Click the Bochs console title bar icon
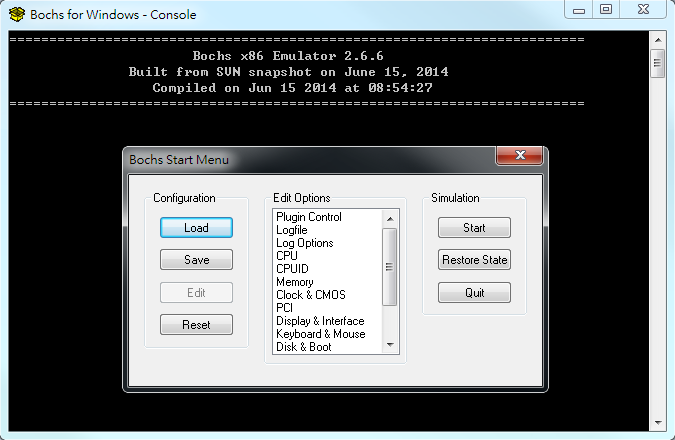This screenshot has height=440, width=675. (17, 14)
